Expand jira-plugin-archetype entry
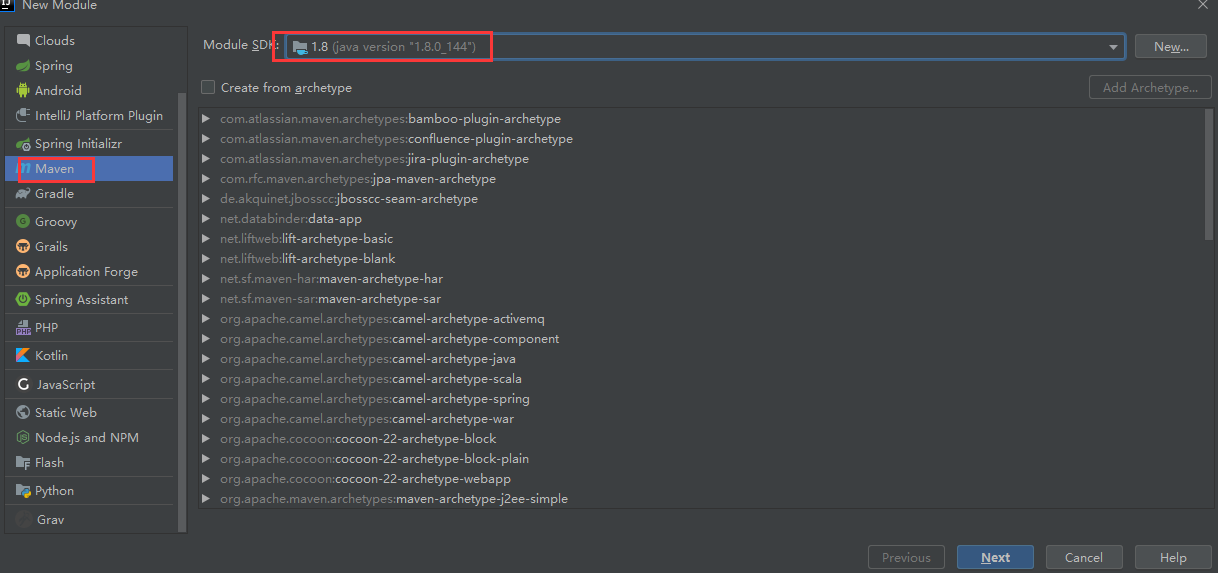 coord(206,159)
